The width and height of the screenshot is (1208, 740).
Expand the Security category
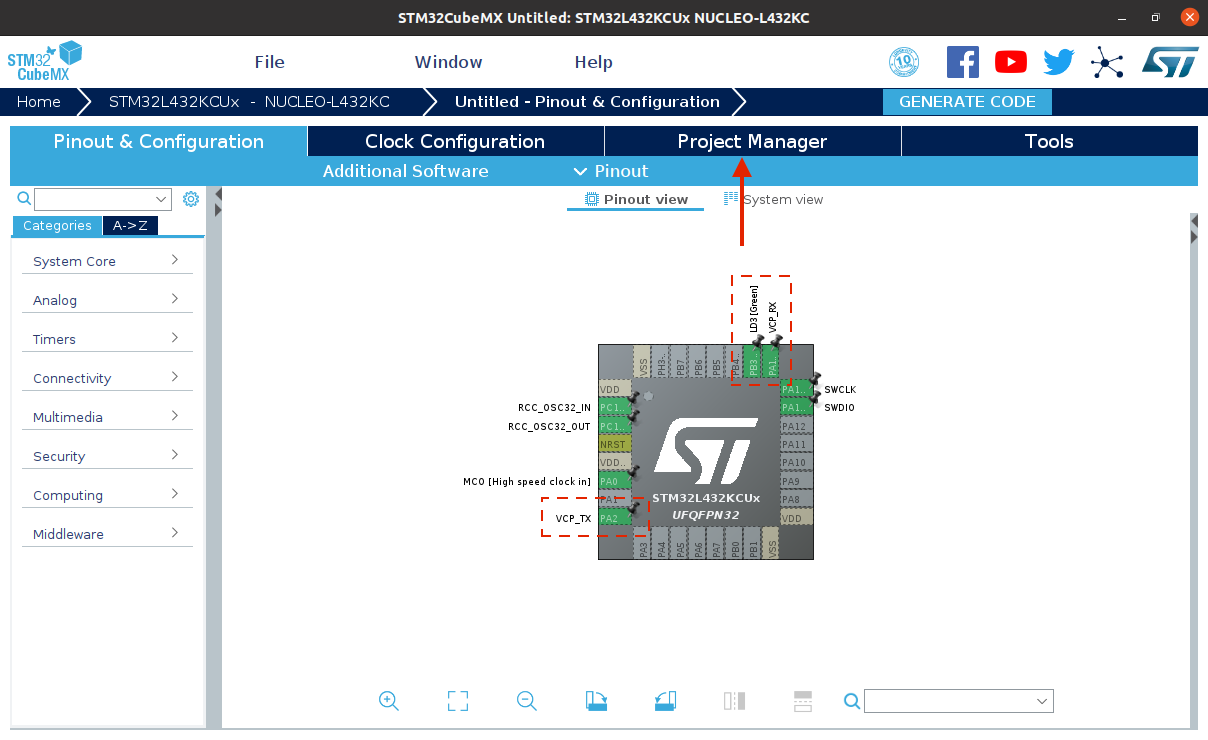pyautogui.click(x=107, y=456)
